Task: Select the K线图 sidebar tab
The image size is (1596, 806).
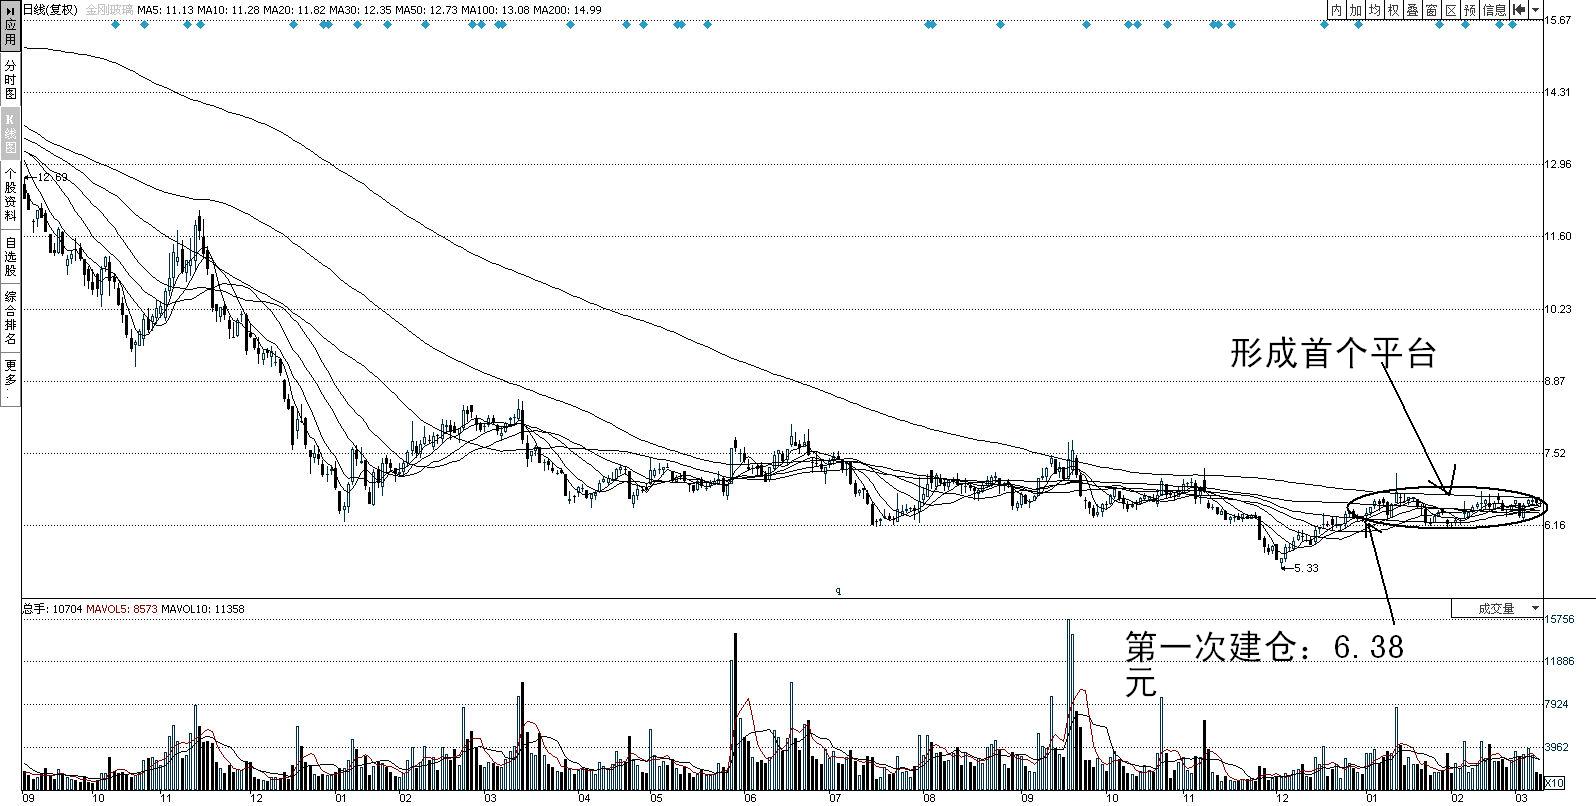Action: coord(10,133)
